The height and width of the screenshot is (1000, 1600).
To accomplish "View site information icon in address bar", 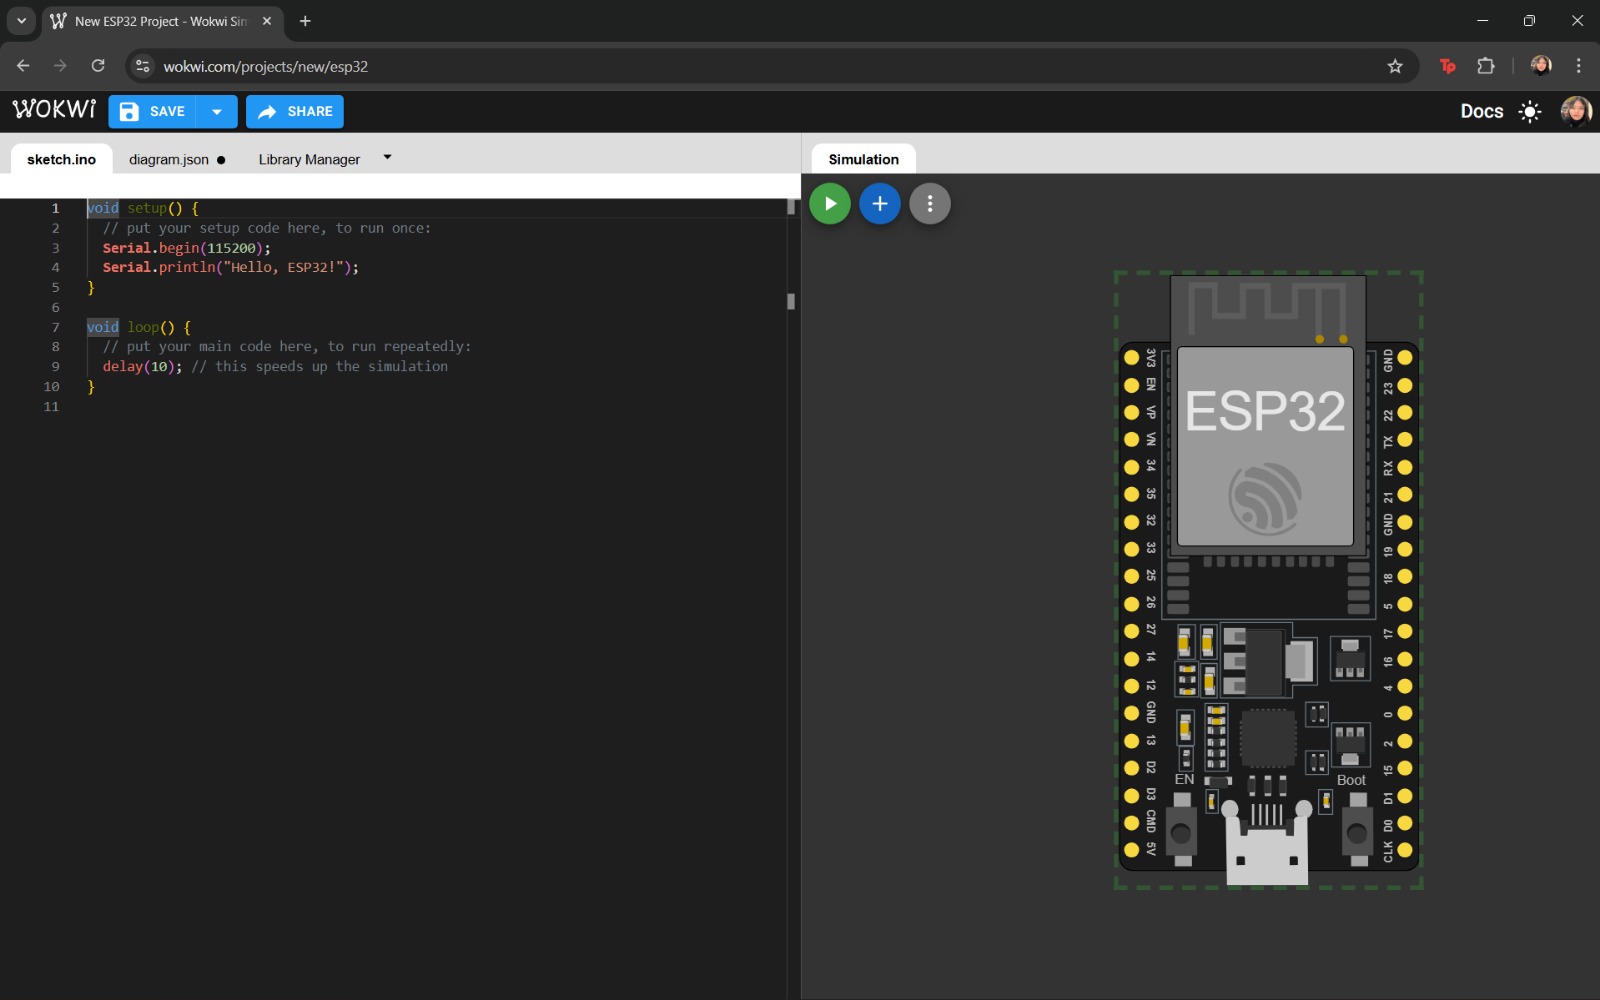I will [x=143, y=66].
